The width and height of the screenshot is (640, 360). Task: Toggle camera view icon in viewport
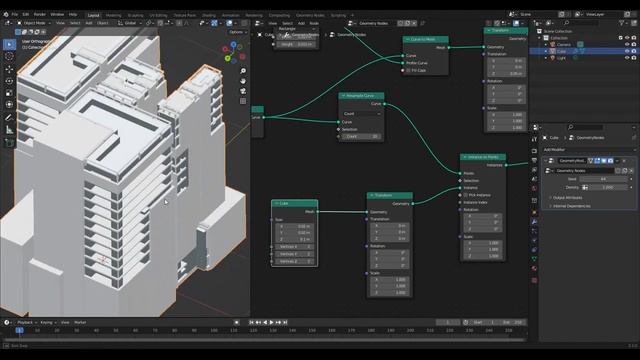coord(243,91)
